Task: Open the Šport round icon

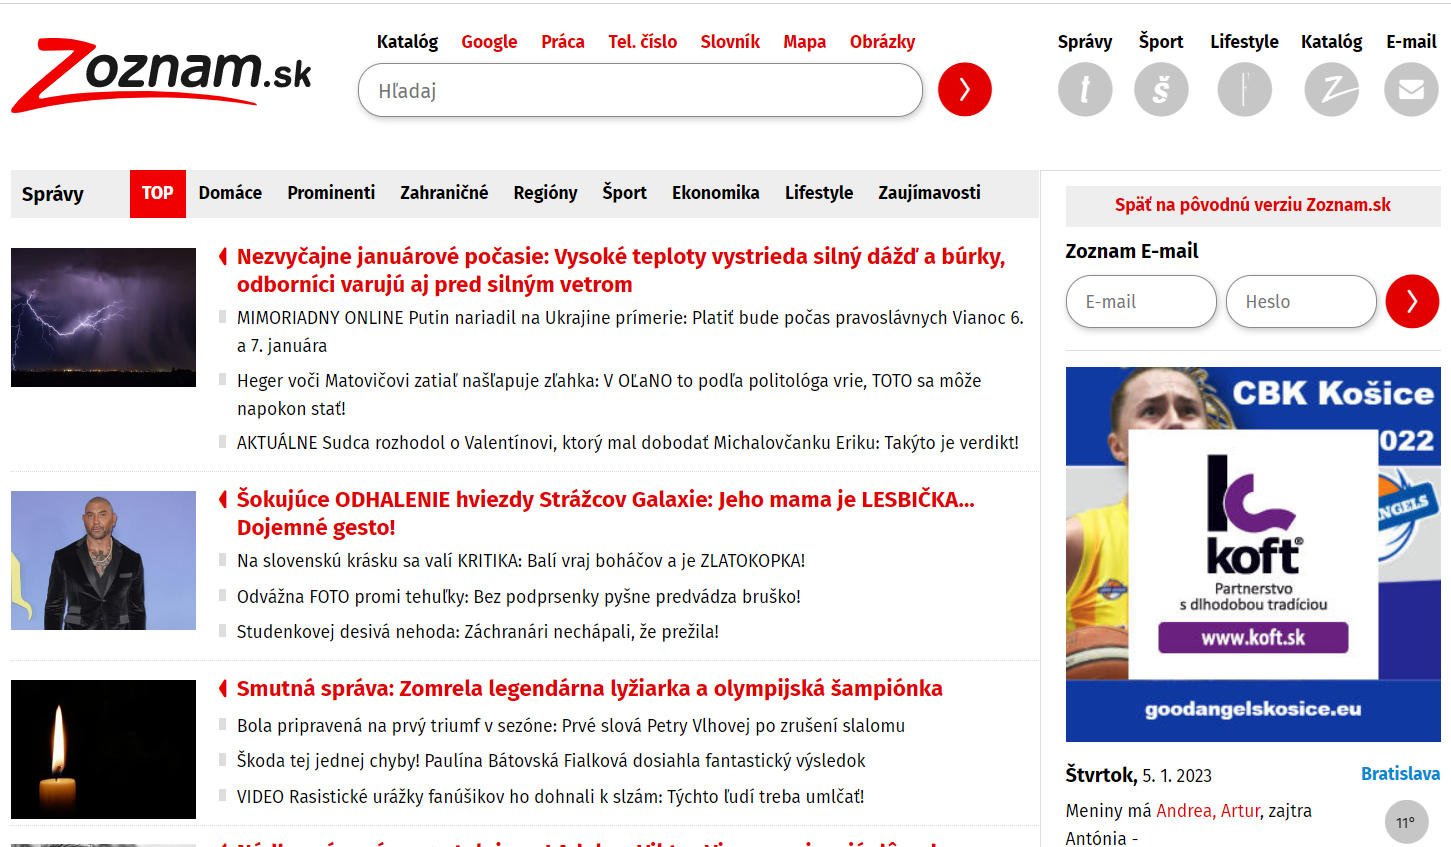Action: point(1161,90)
